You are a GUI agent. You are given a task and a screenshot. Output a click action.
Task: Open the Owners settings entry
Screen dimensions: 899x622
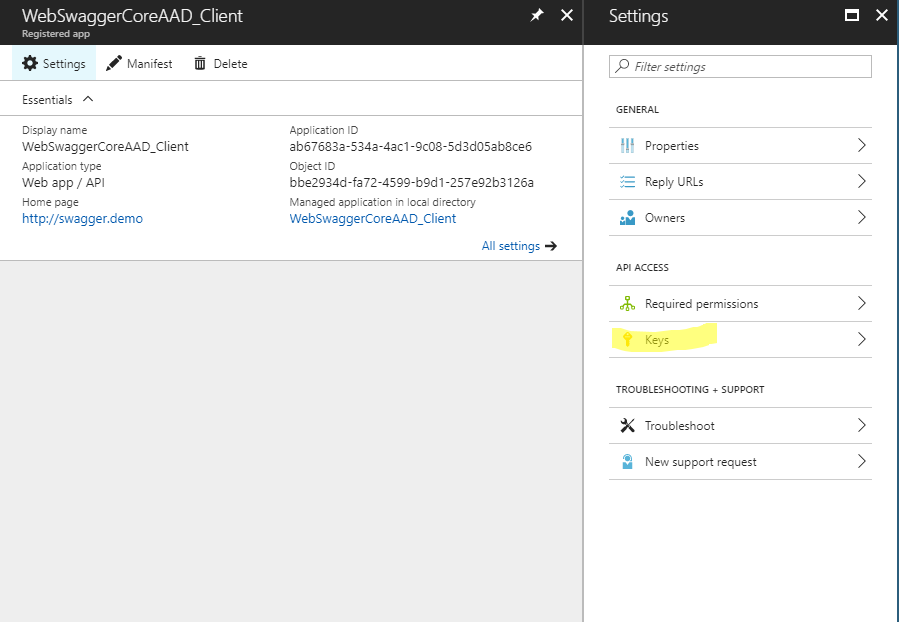click(740, 218)
